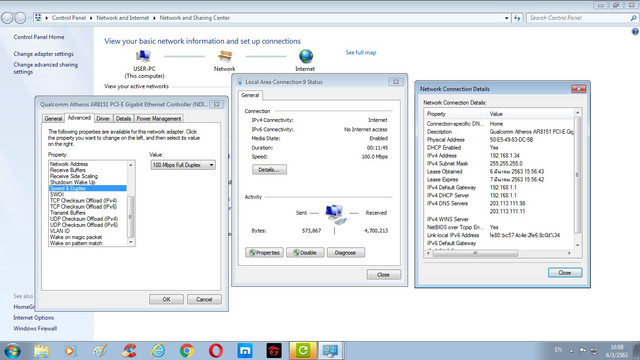The width and height of the screenshot is (640, 360).
Task: Select the Physical Address row
Action: pos(499,140)
